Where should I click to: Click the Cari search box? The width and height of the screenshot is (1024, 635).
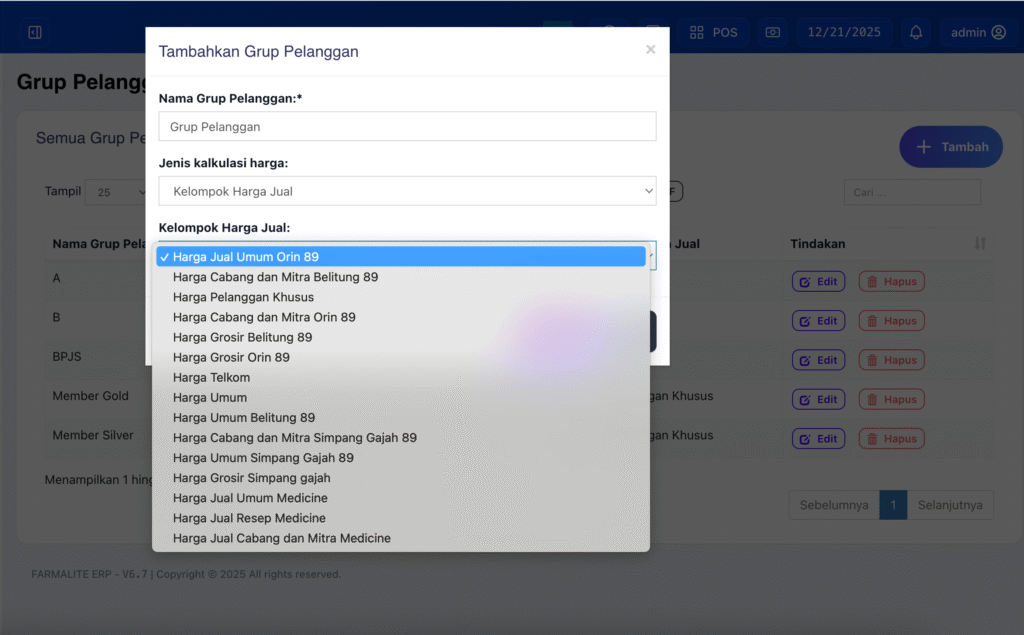pyautogui.click(x=912, y=192)
